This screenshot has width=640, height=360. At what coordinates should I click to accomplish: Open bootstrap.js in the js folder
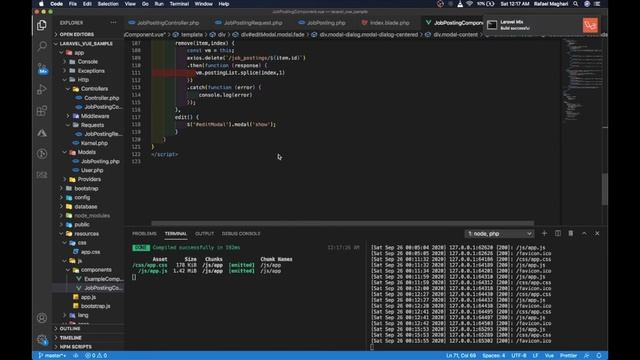point(95,306)
